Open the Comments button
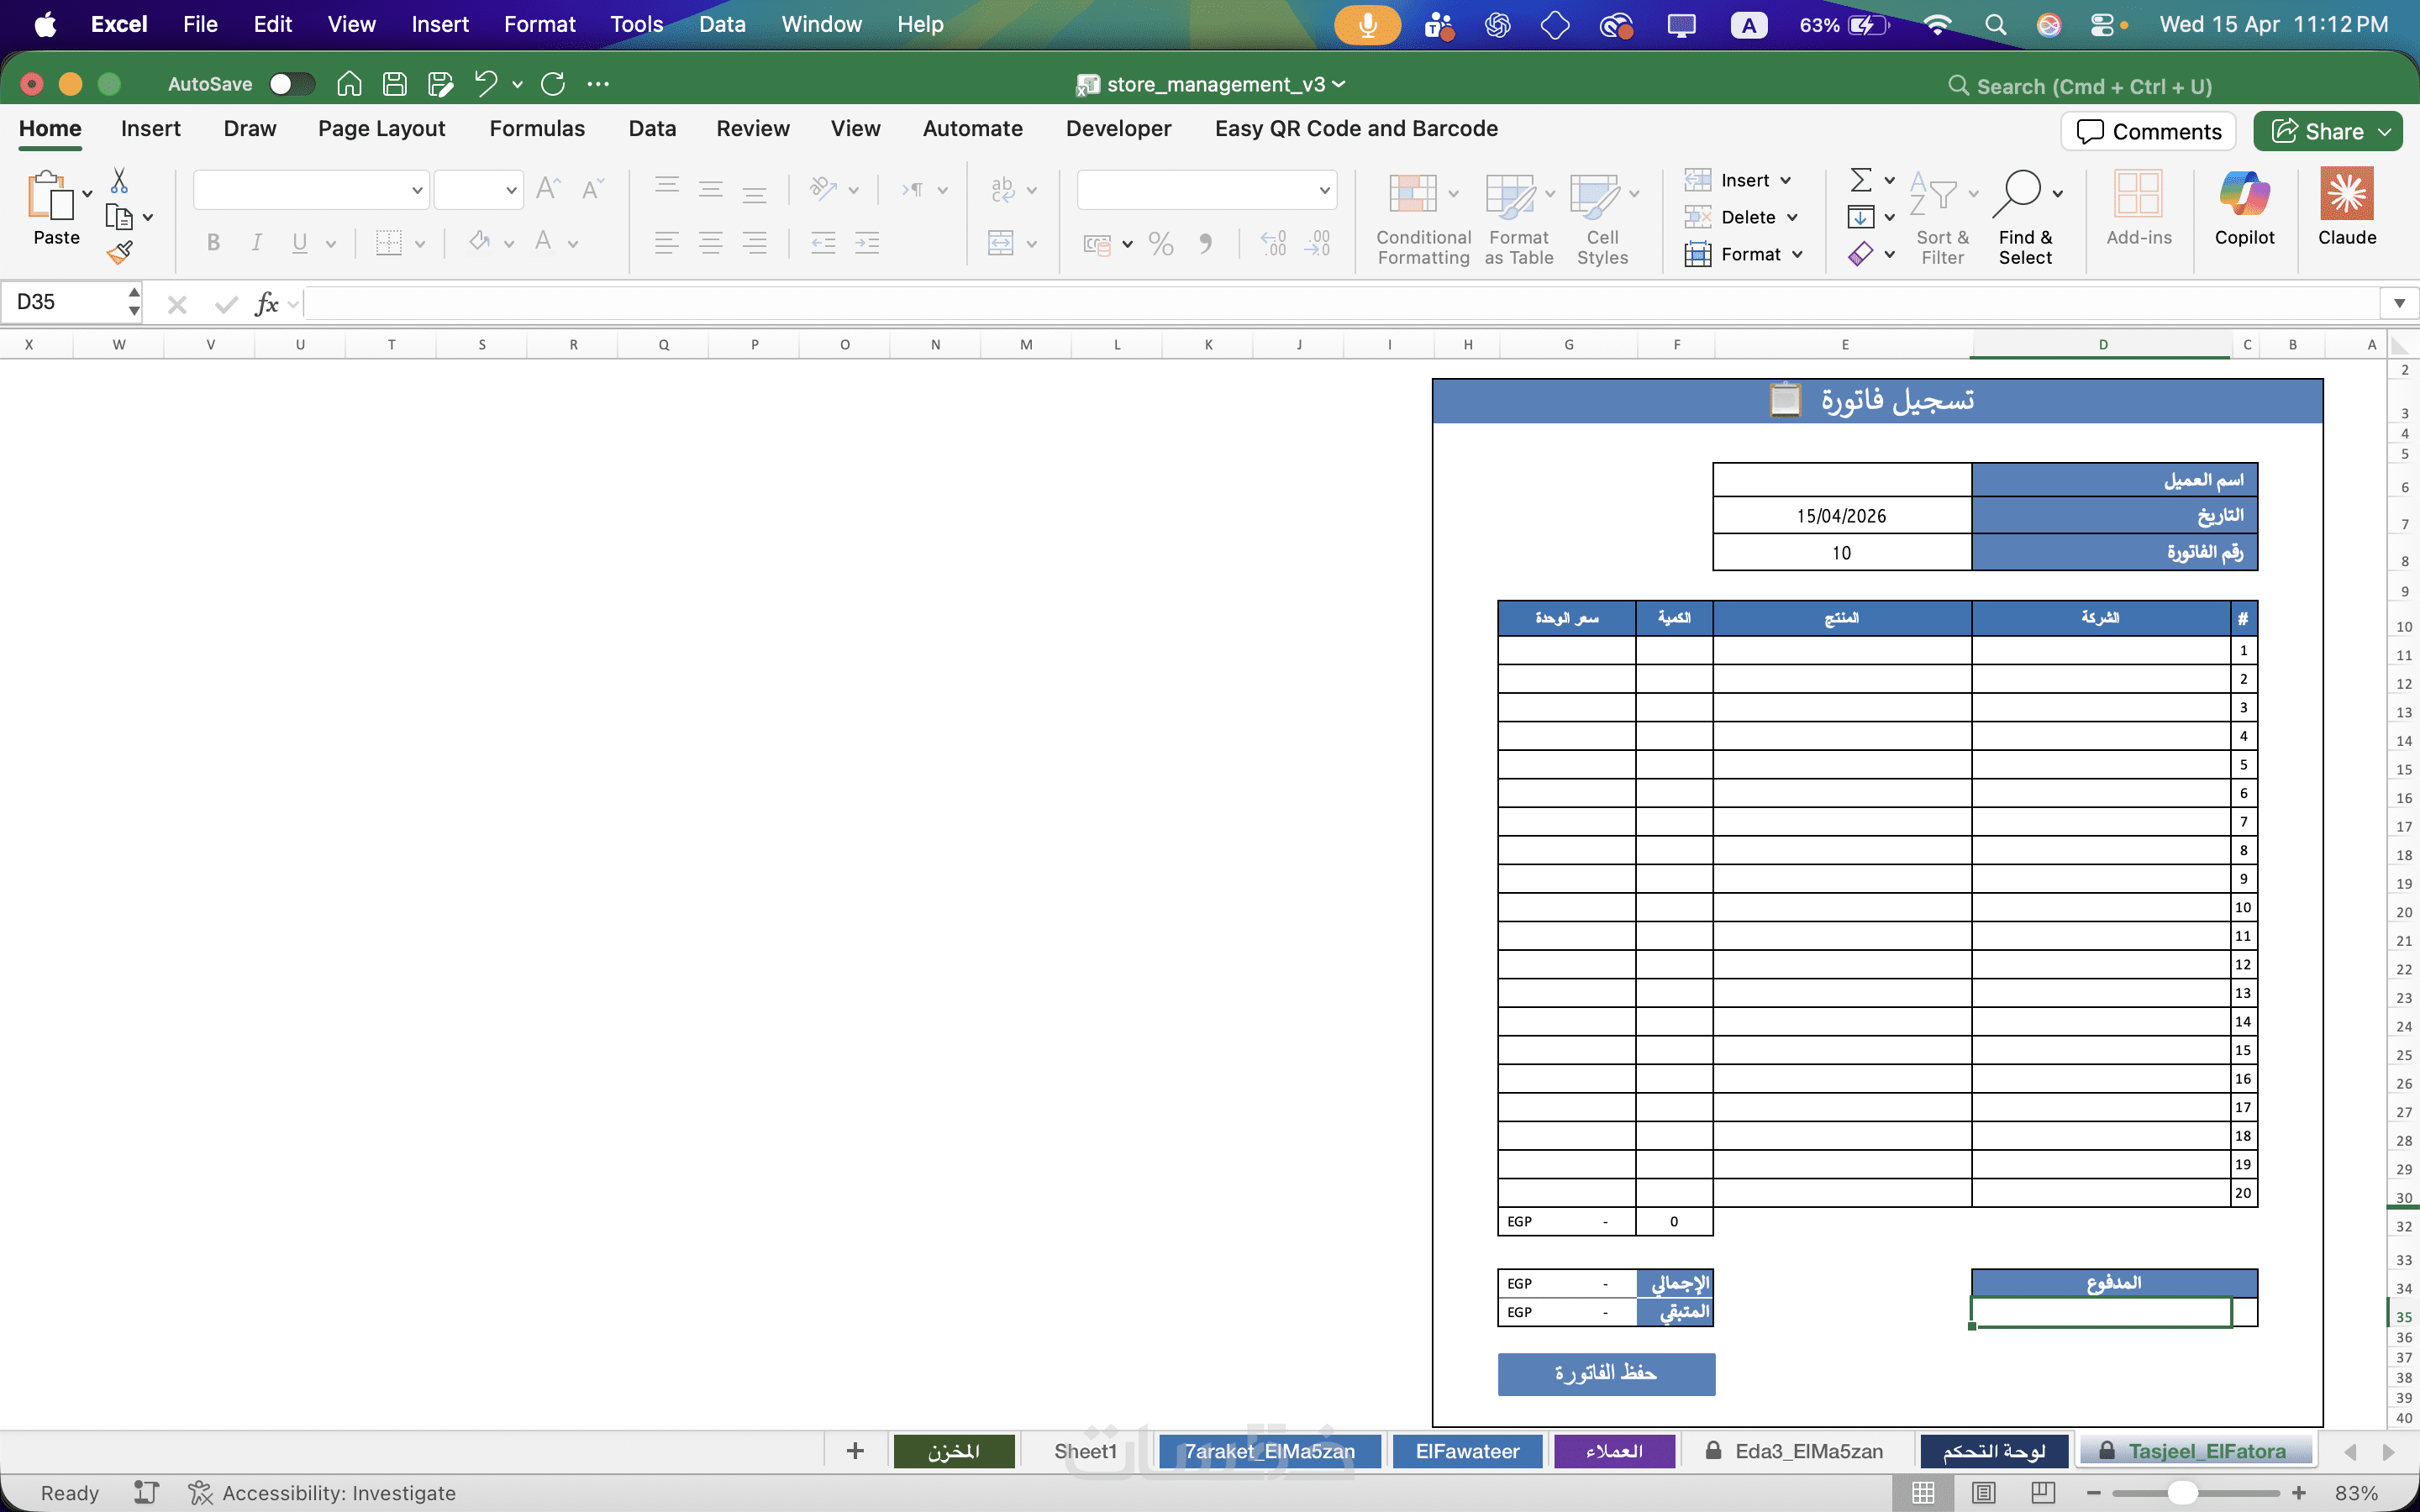Image resolution: width=2420 pixels, height=1512 pixels. pyautogui.click(x=2148, y=131)
